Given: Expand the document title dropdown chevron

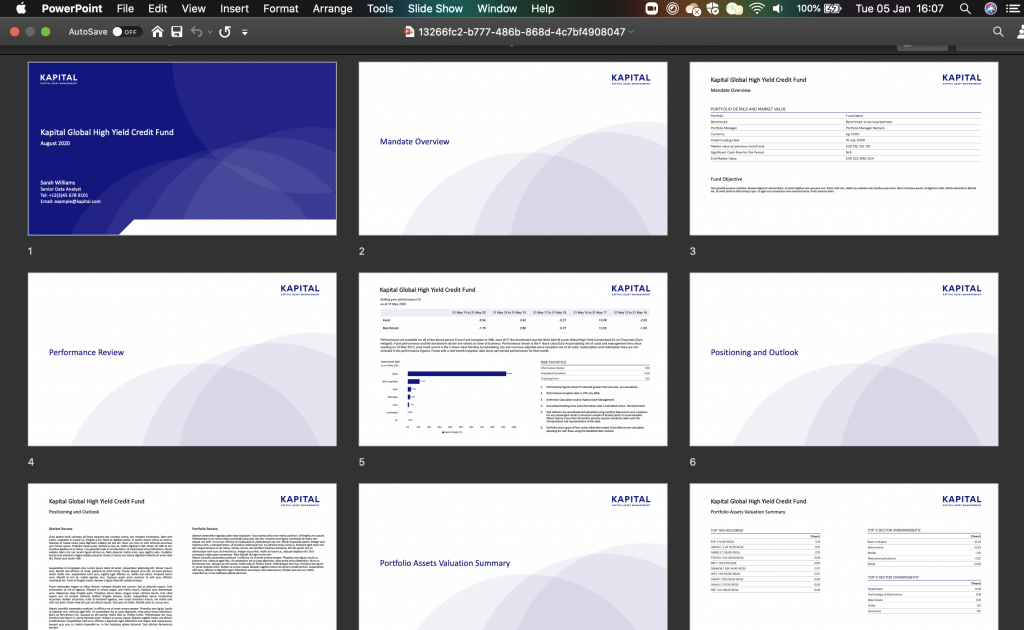Looking at the screenshot, I should click(x=631, y=31).
